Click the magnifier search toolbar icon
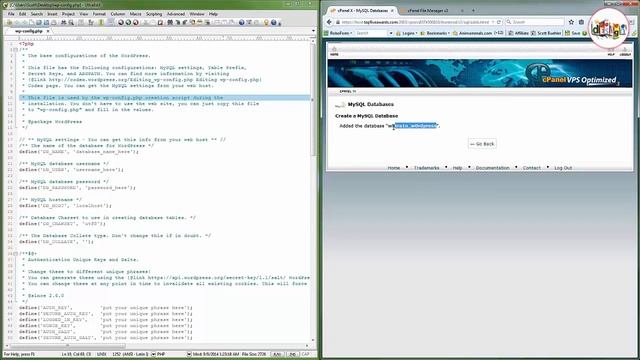 coord(71,22)
